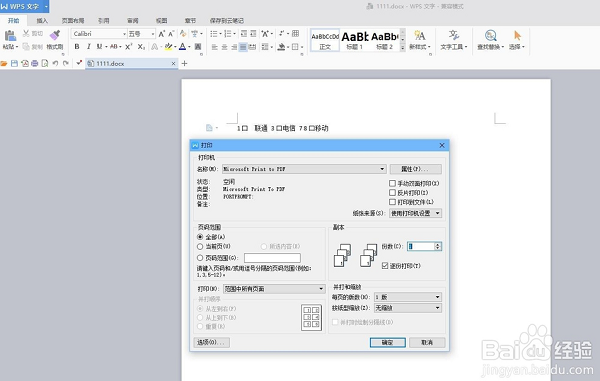Check manual duplex printing box

coord(392,184)
